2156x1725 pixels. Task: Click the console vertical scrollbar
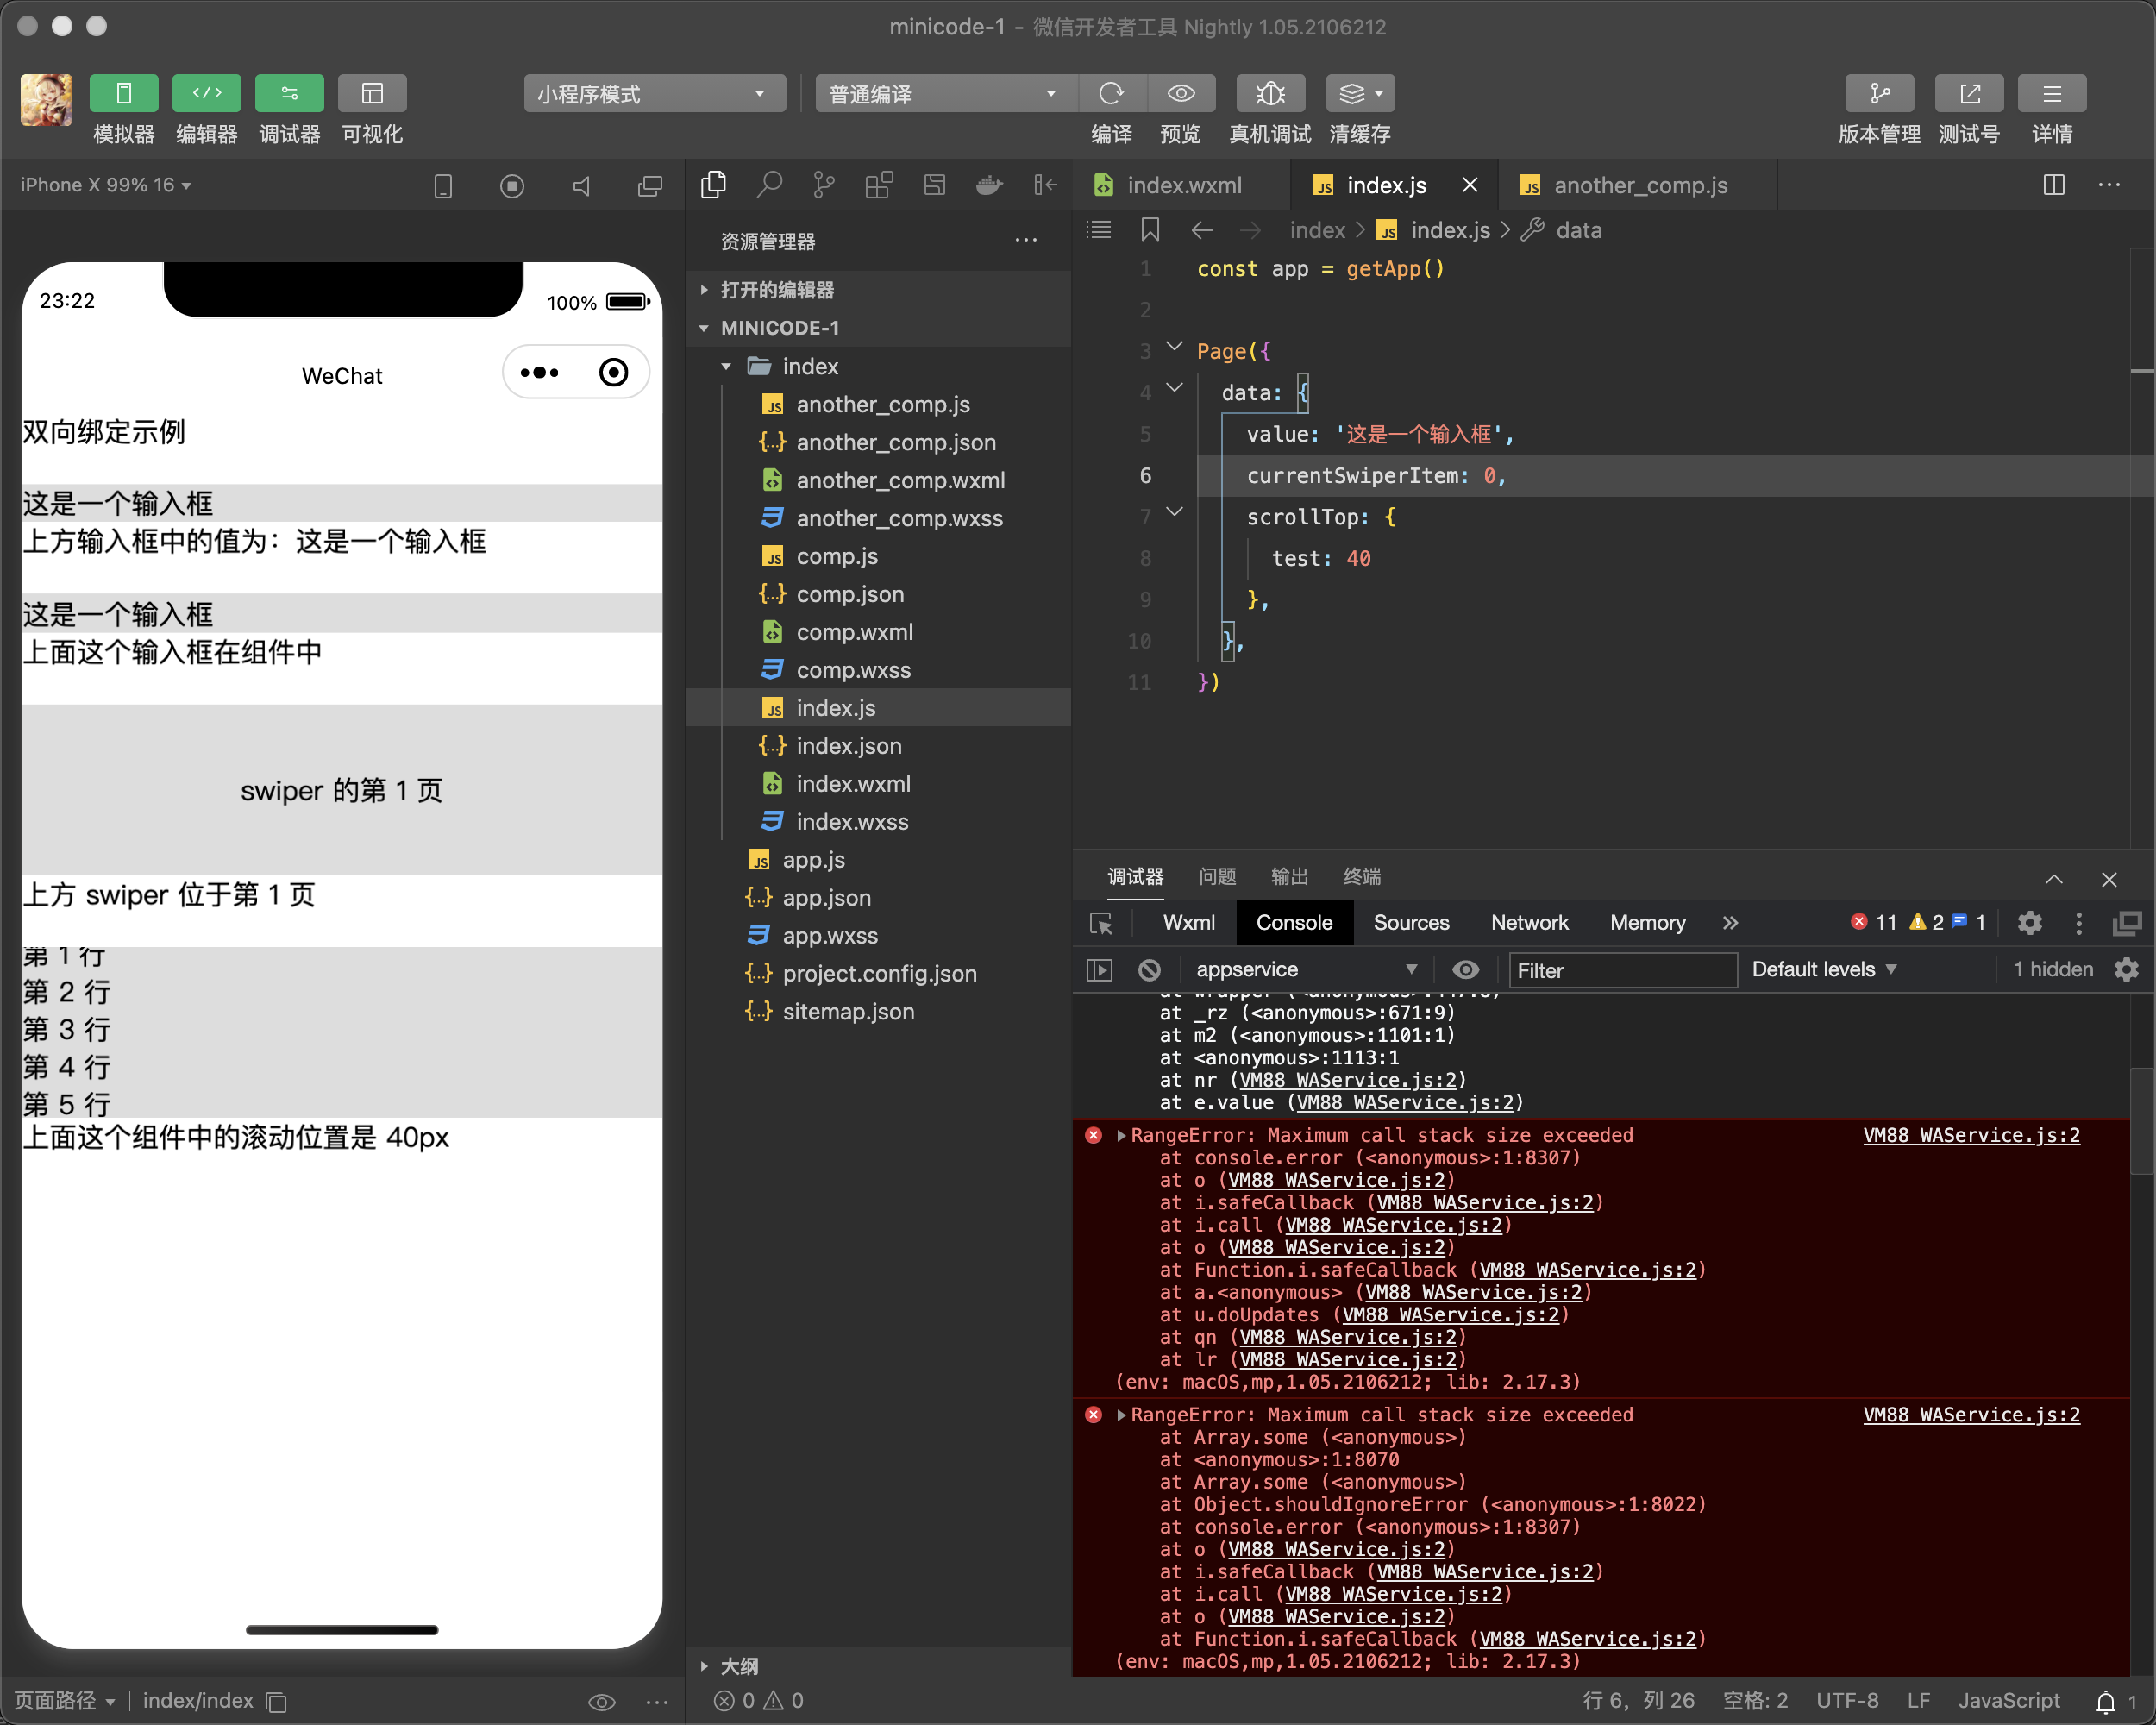click(2142, 1120)
